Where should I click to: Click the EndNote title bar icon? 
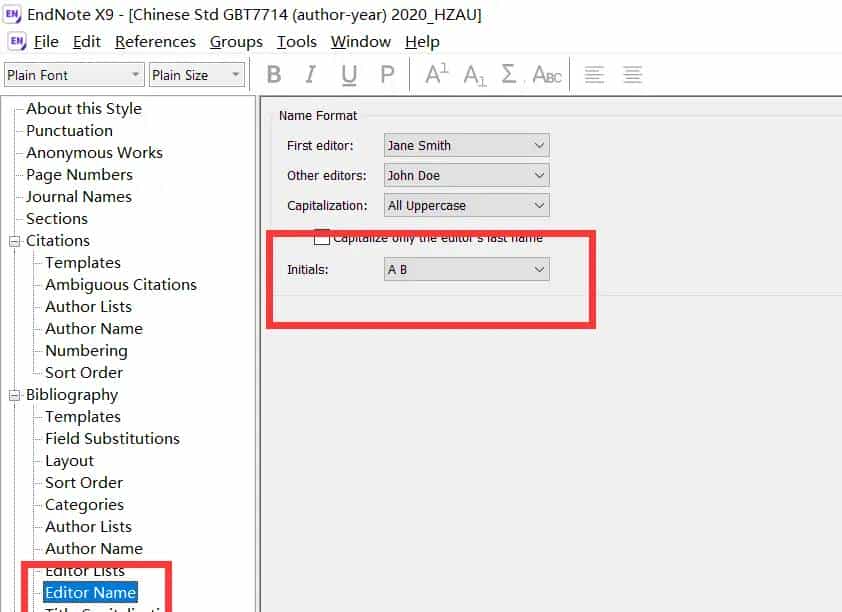tap(12, 14)
